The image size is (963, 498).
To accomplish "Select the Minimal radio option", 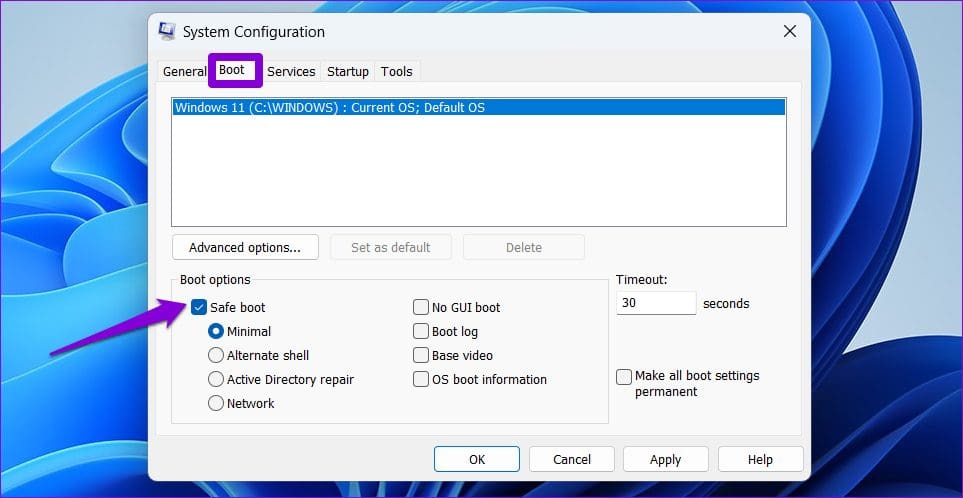I will (216, 331).
